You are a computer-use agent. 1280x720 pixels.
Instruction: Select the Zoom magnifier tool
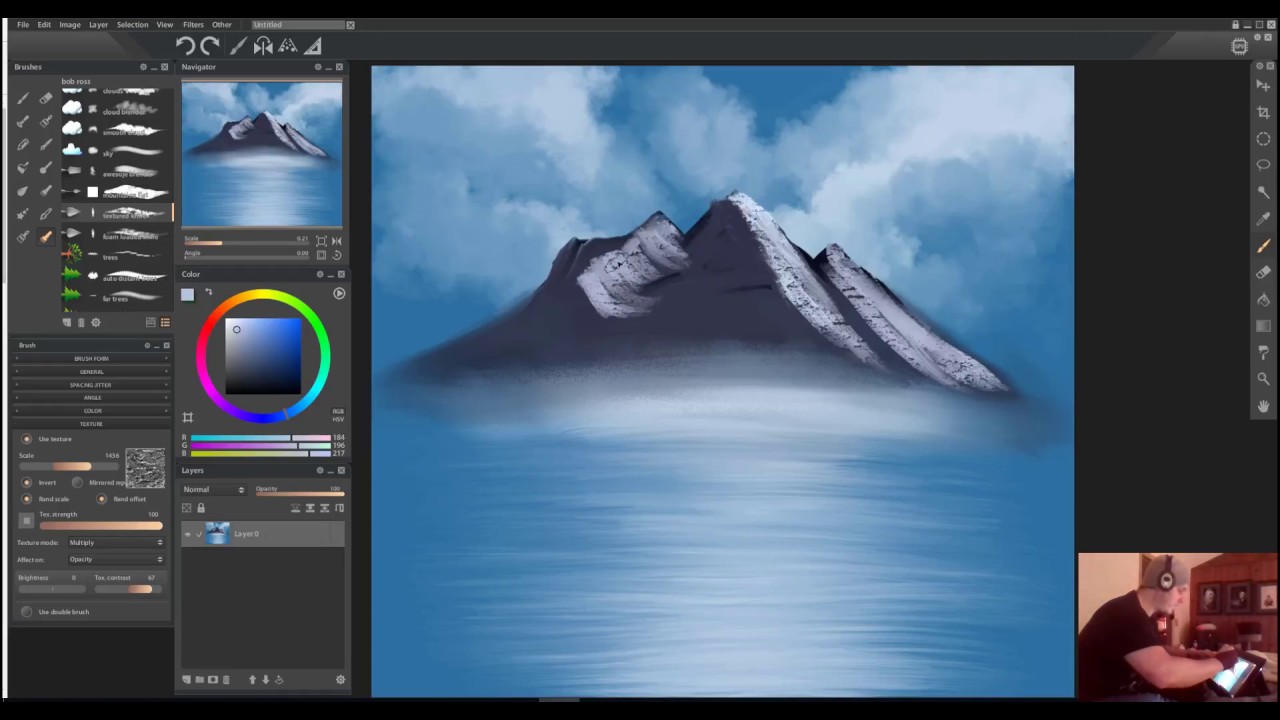click(1263, 379)
